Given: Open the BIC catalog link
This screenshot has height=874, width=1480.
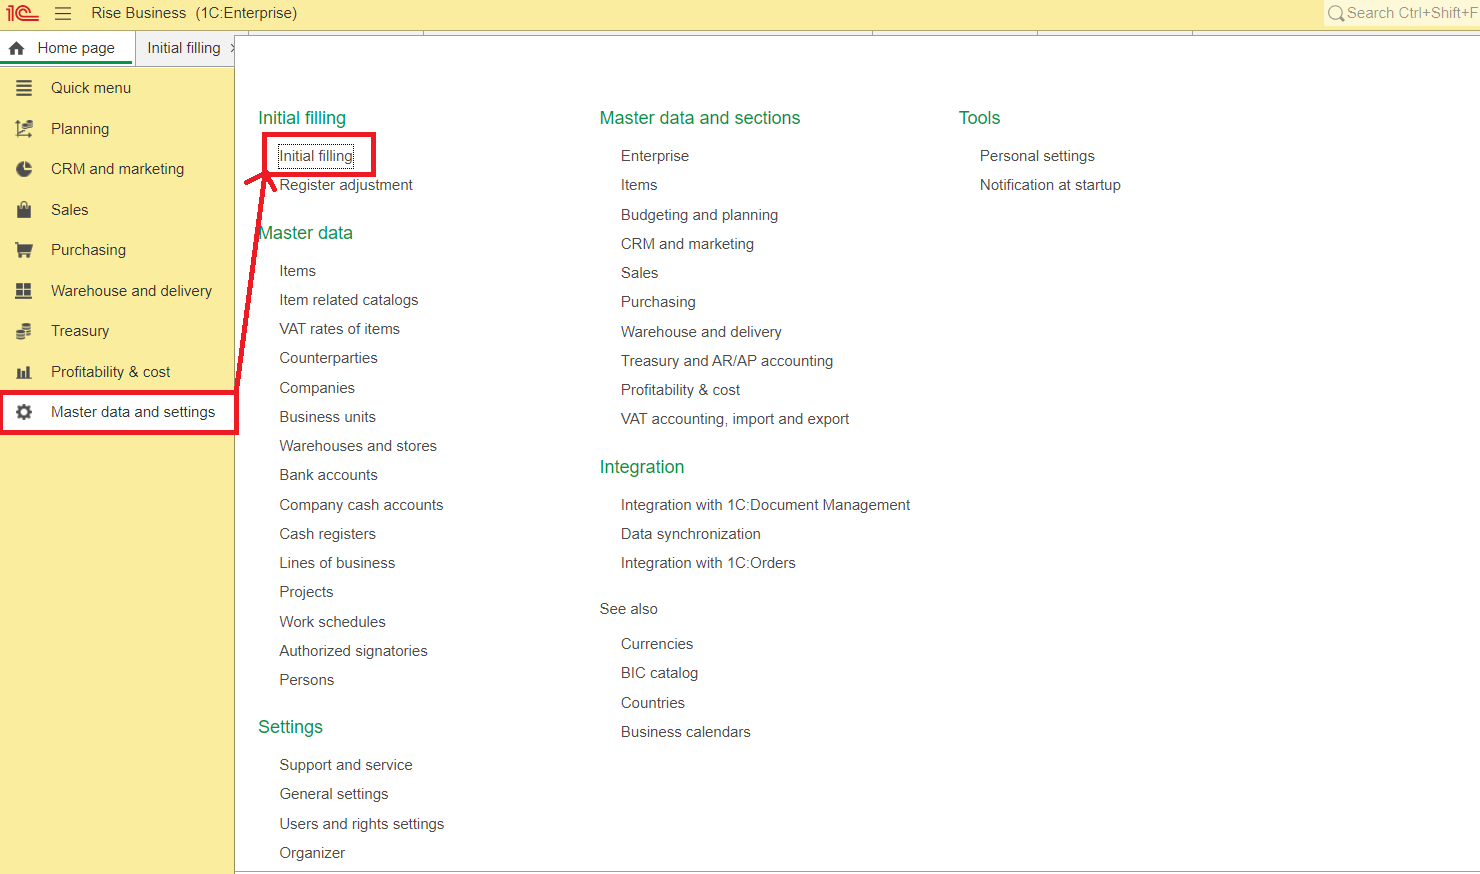Looking at the screenshot, I should pyautogui.click(x=660, y=673).
